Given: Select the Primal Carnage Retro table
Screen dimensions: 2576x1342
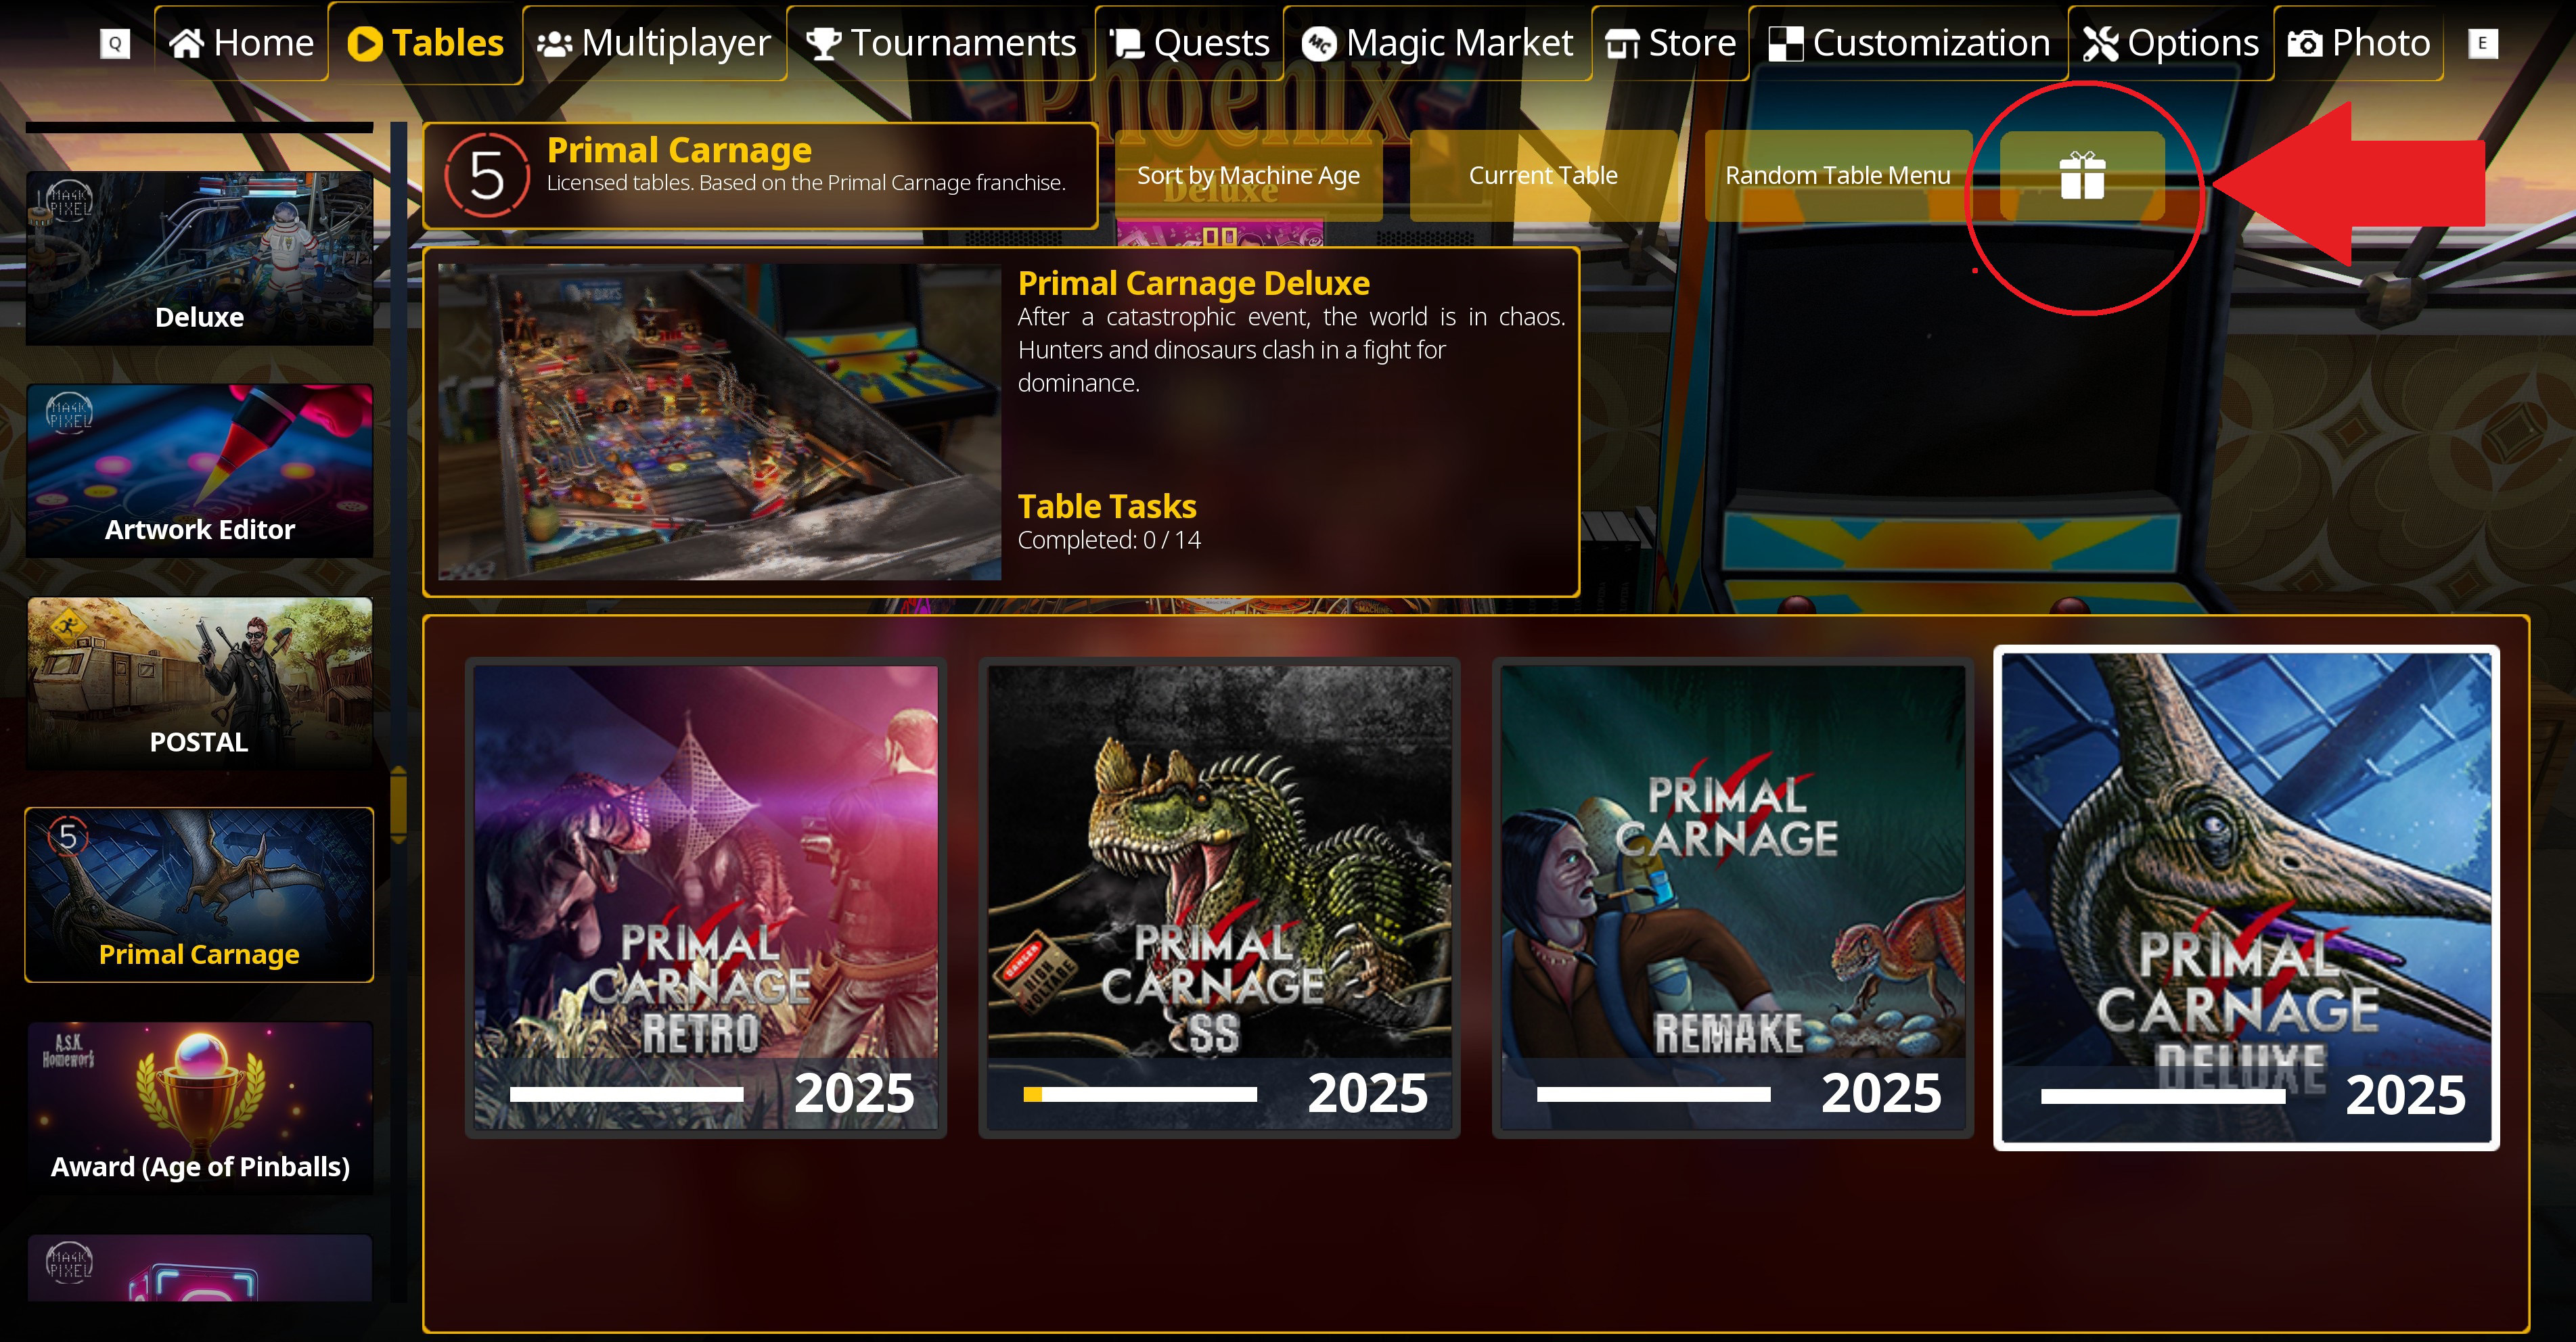Looking at the screenshot, I should click(x=706, y=897).
